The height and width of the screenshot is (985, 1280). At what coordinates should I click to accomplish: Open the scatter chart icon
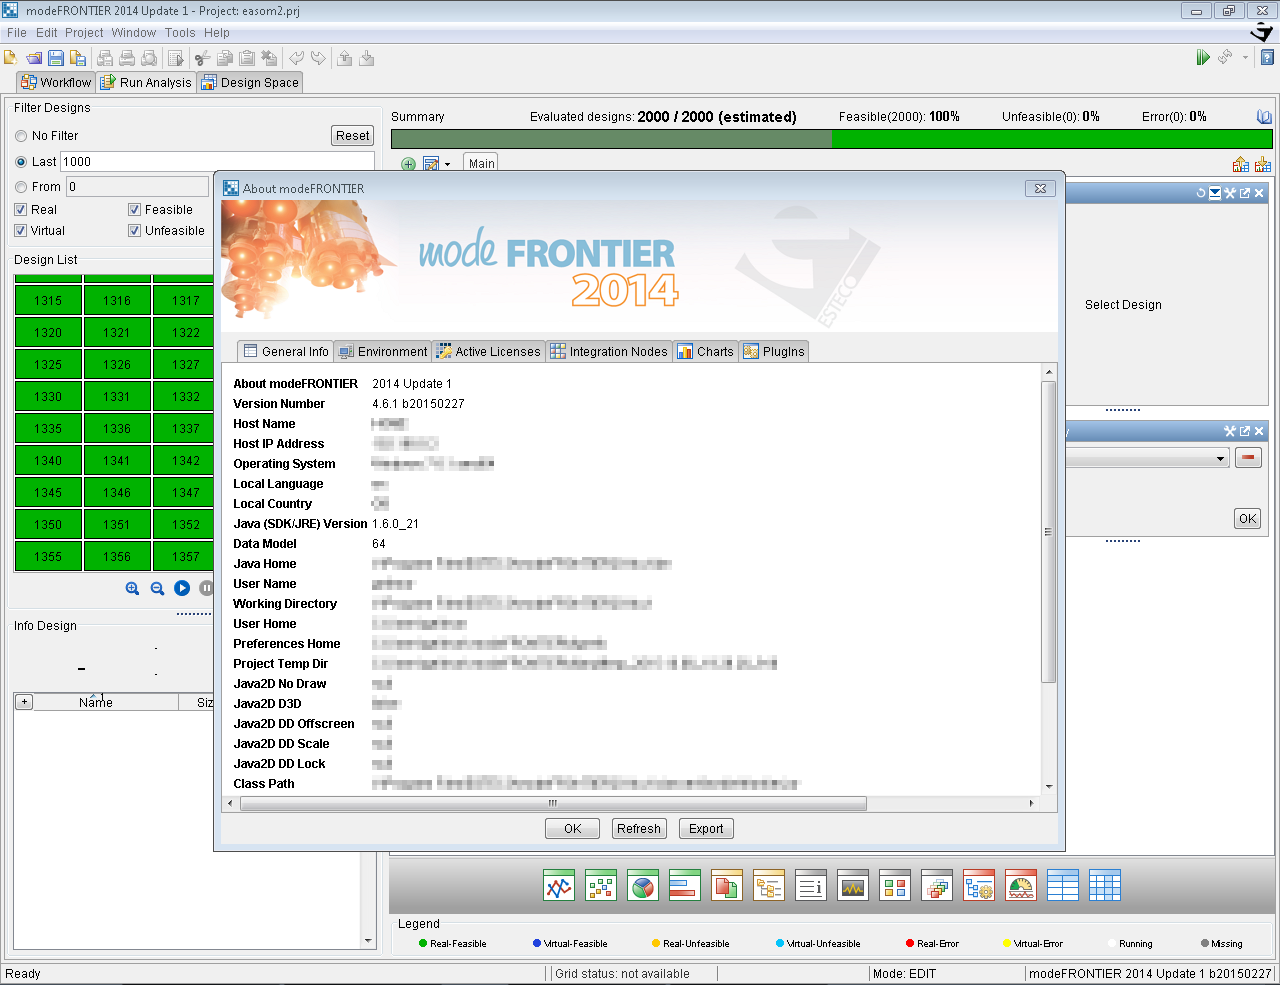coord(601,886)
